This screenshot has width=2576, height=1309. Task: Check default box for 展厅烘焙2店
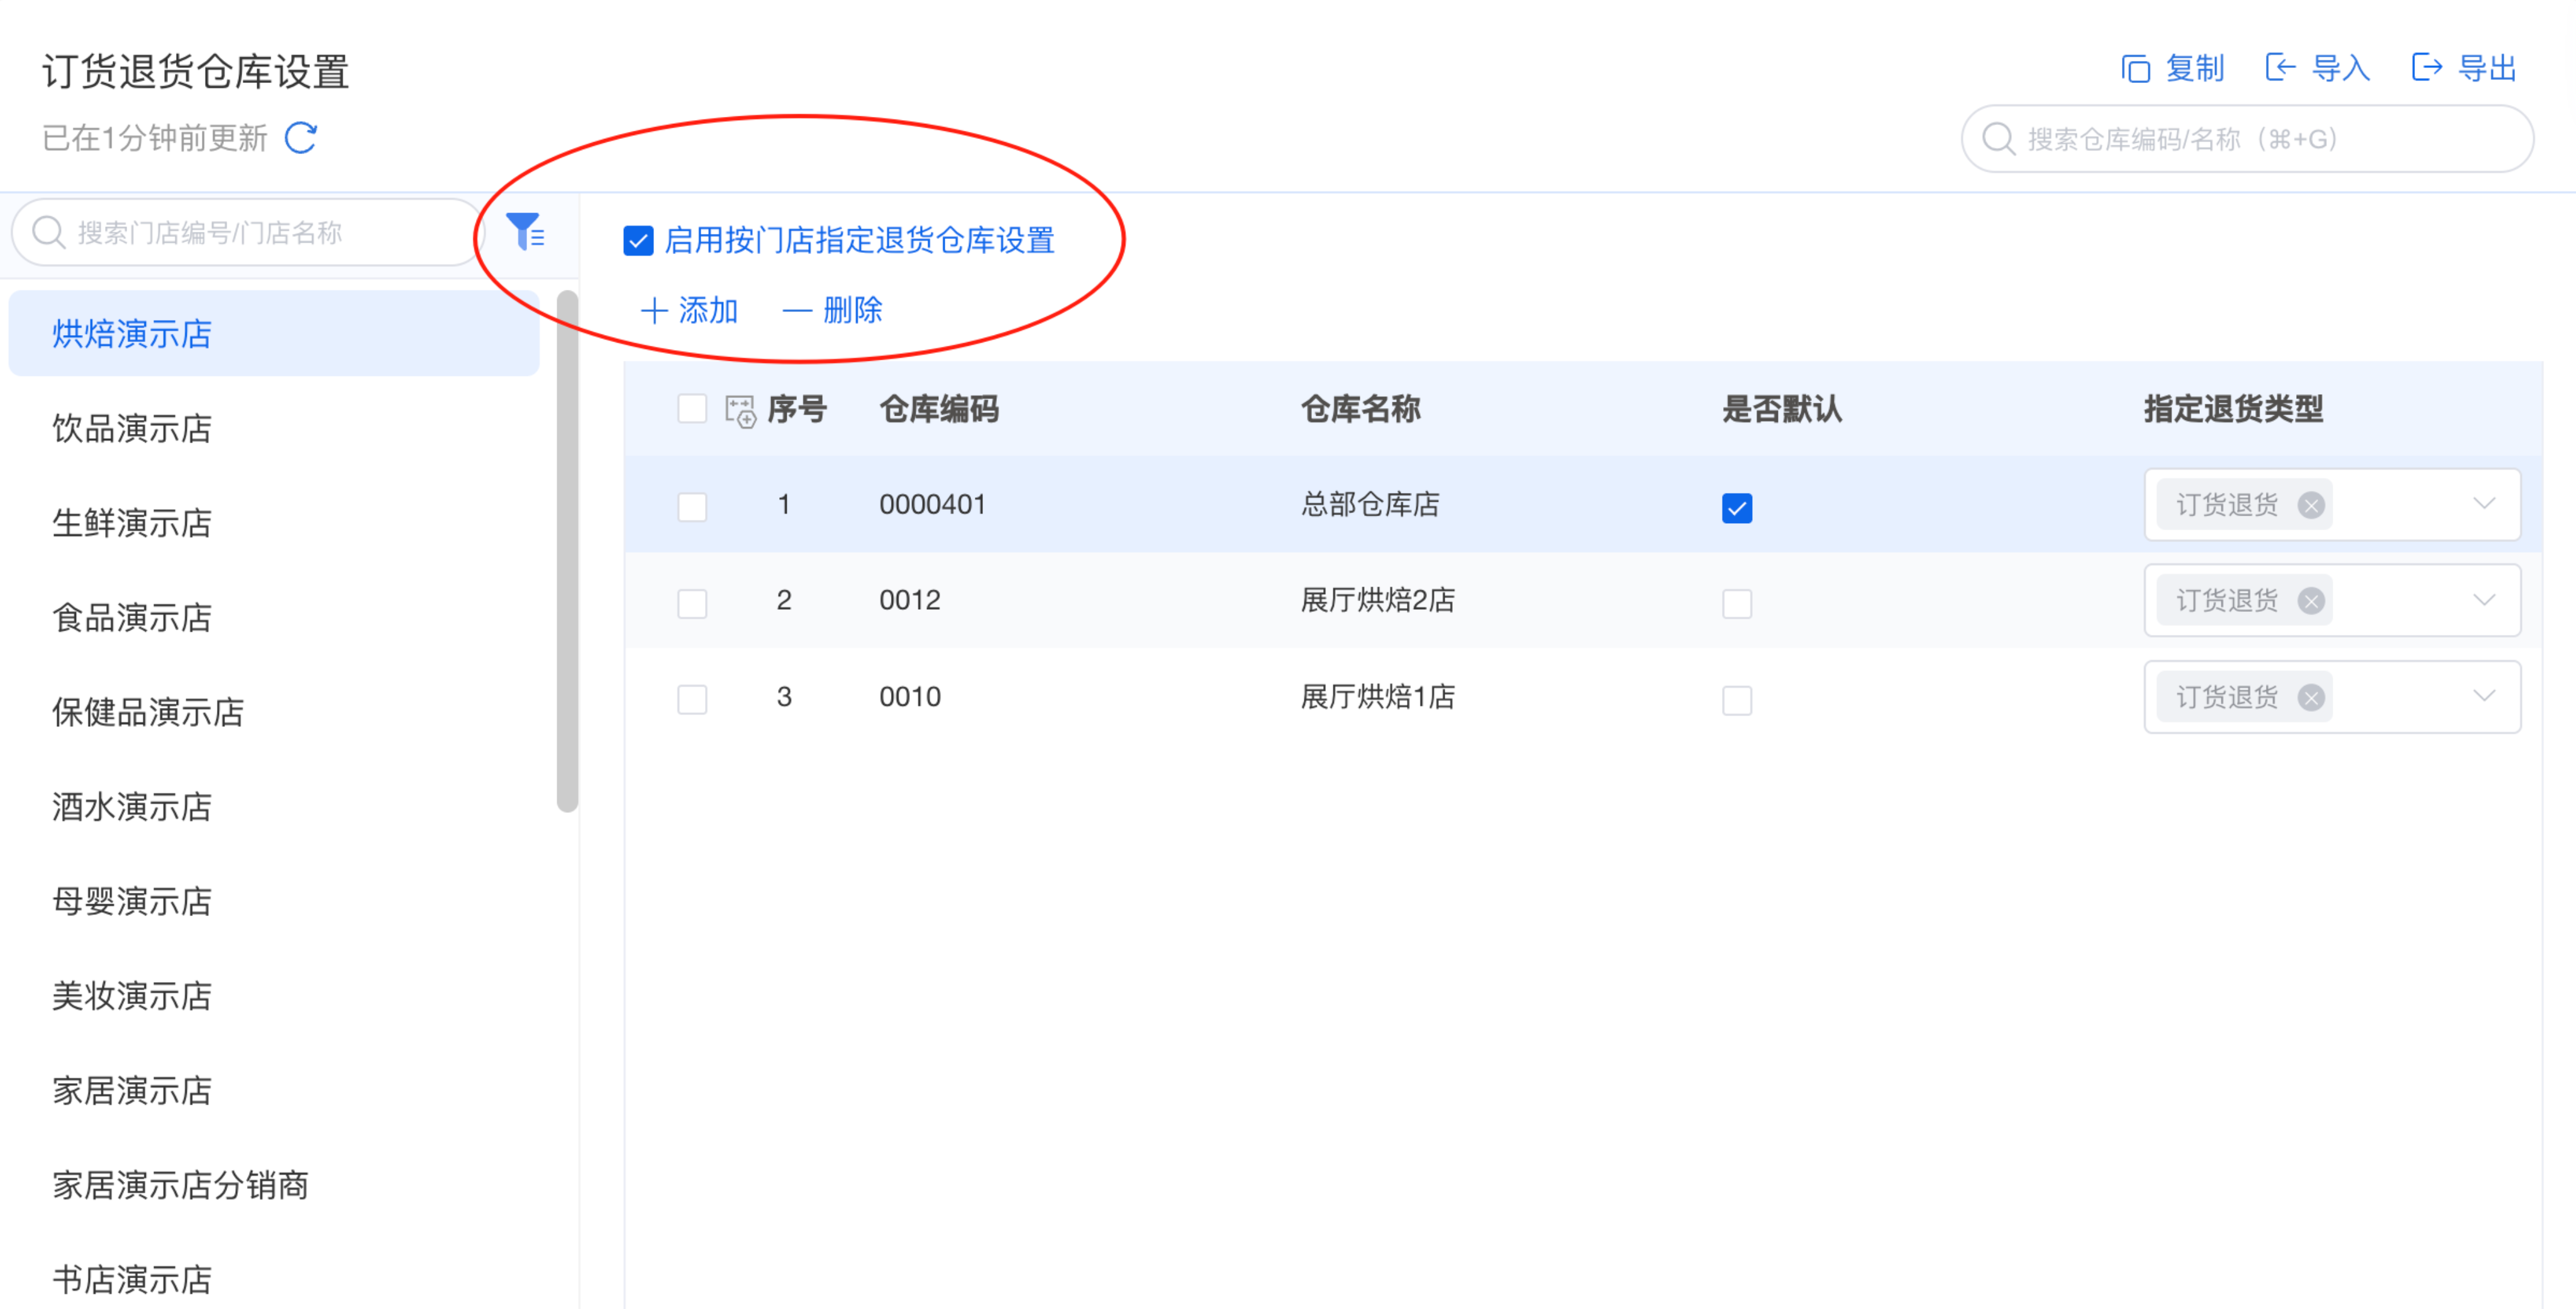1736,604
